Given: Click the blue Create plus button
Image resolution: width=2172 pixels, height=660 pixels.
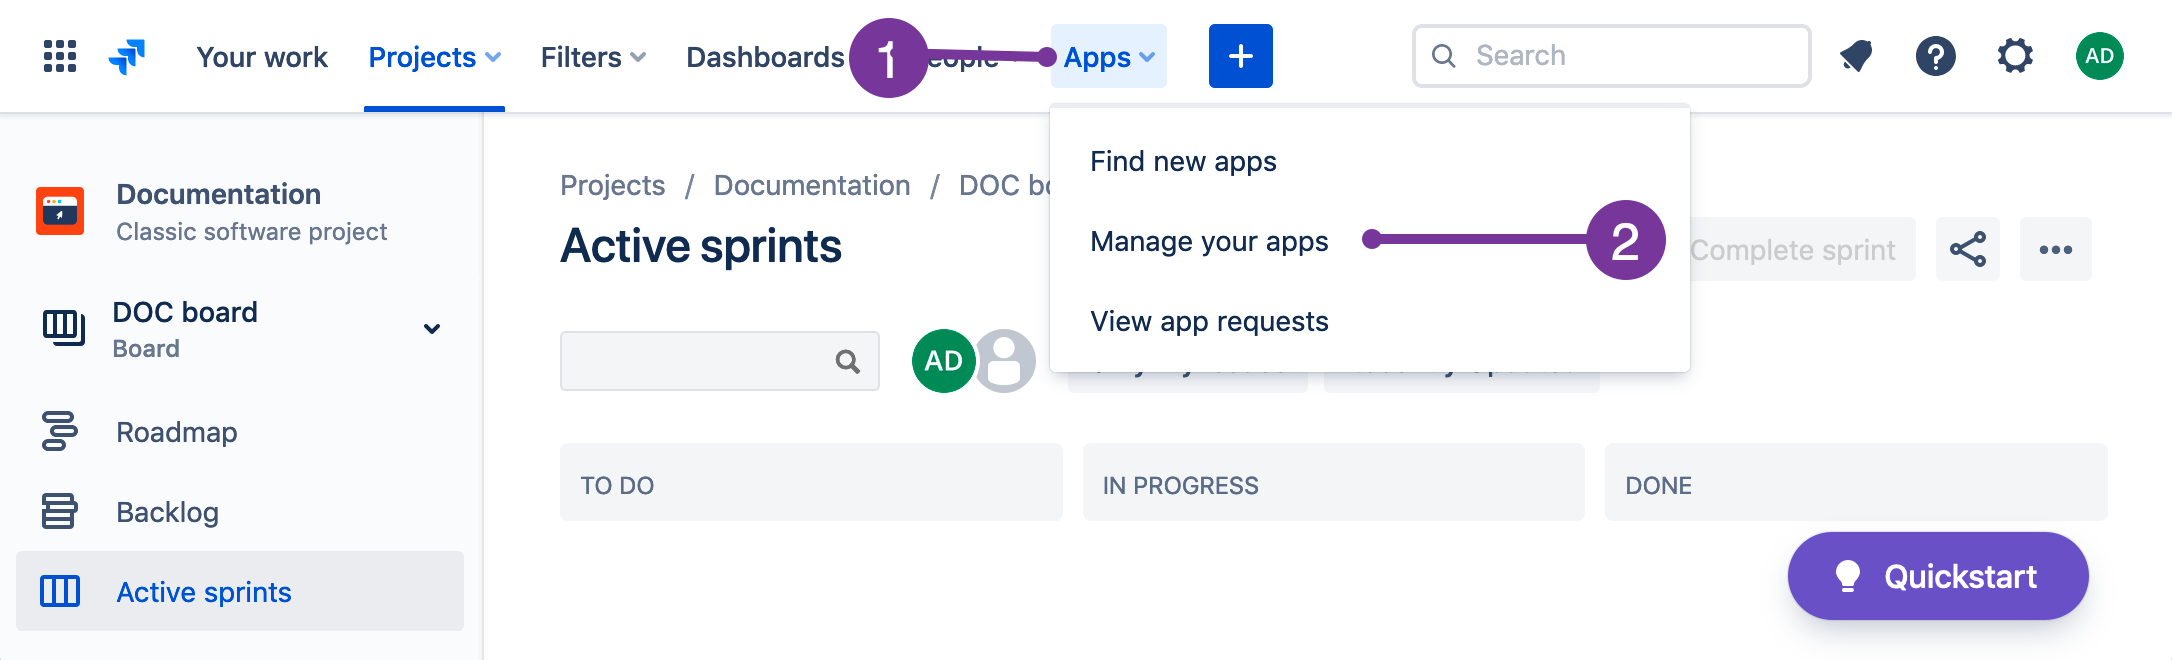Looking at the screenshot, I should pyautogui.click(x=1240, y=56).
